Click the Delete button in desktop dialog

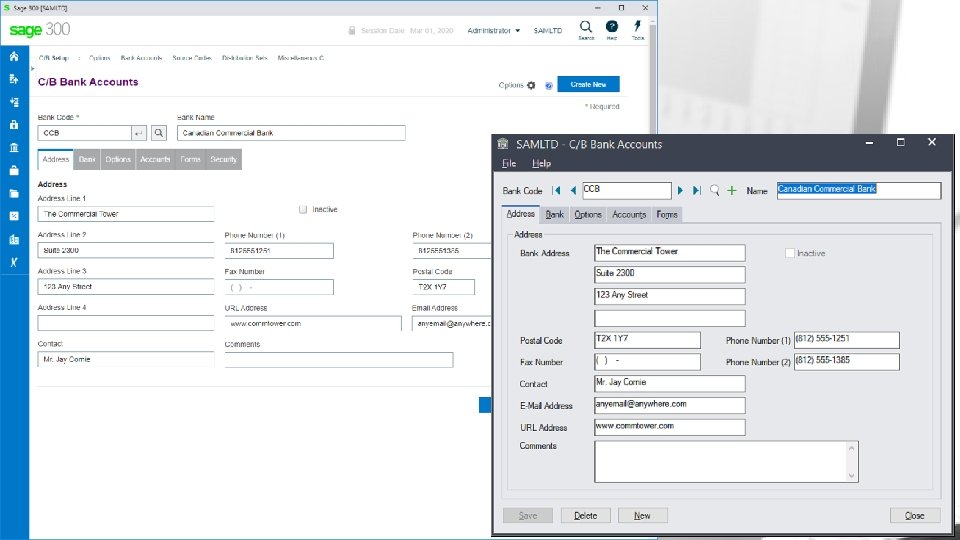click(585, 516)
